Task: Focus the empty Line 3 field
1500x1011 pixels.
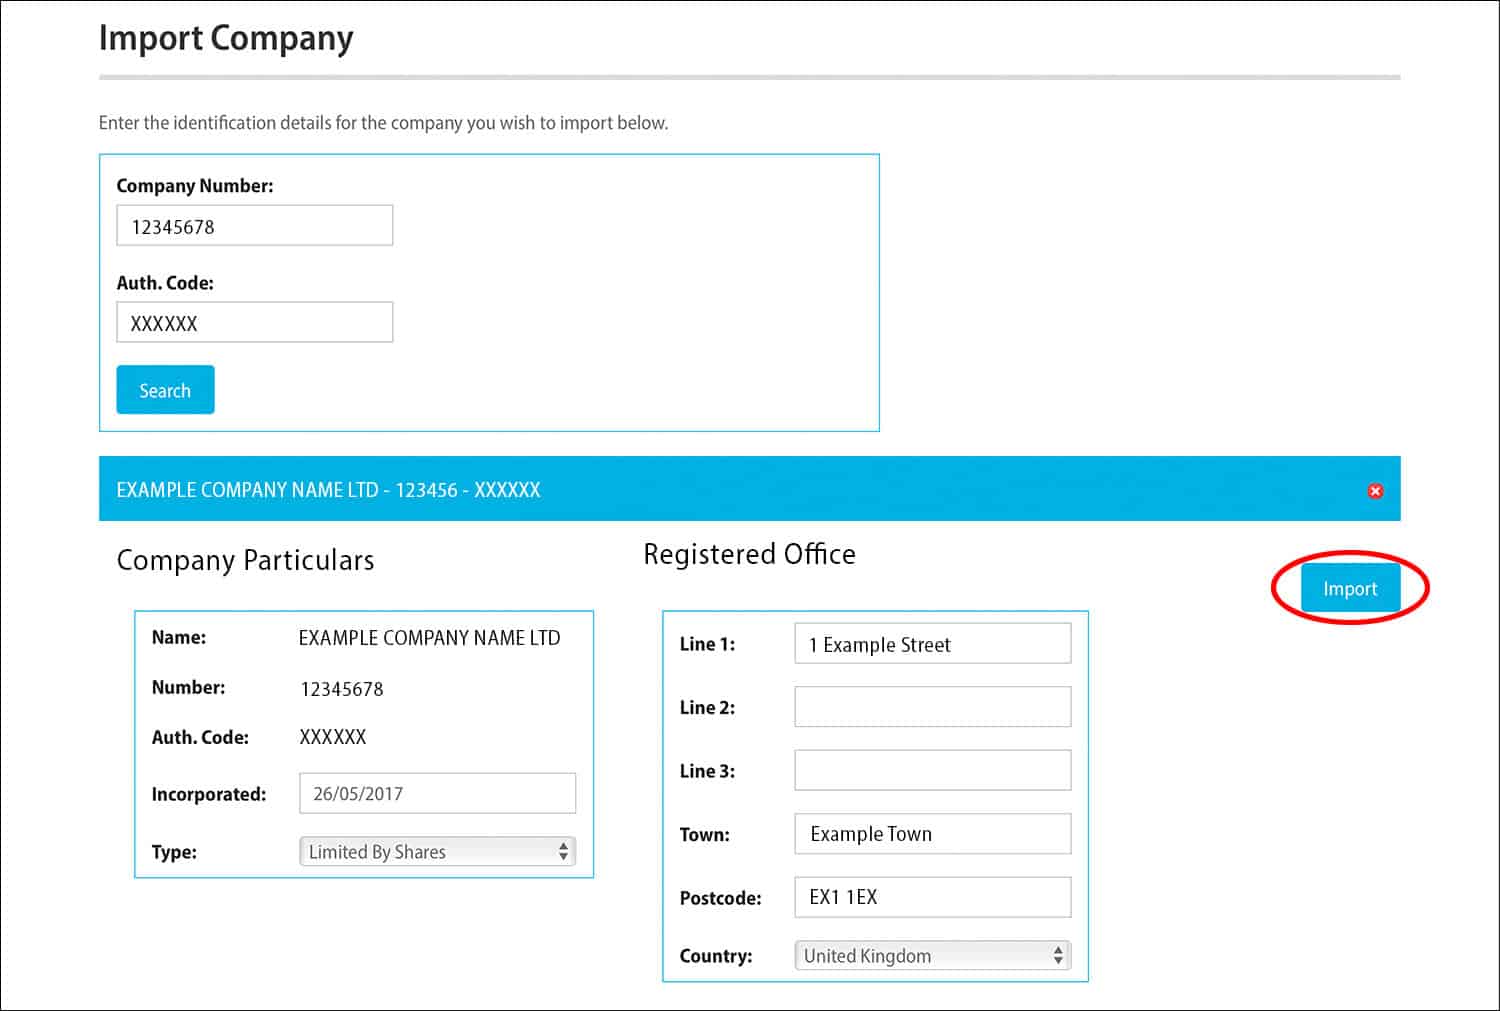Action: point(931,769)
